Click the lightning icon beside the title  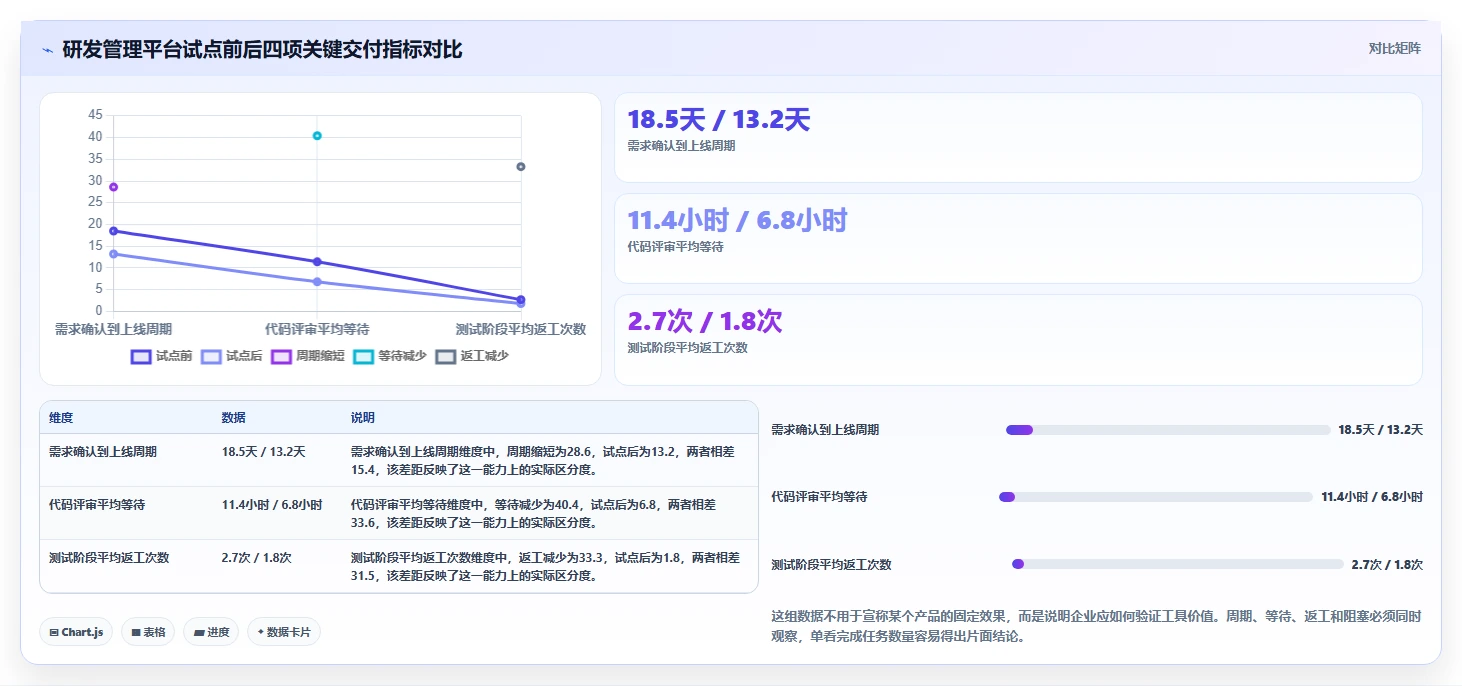48,50
